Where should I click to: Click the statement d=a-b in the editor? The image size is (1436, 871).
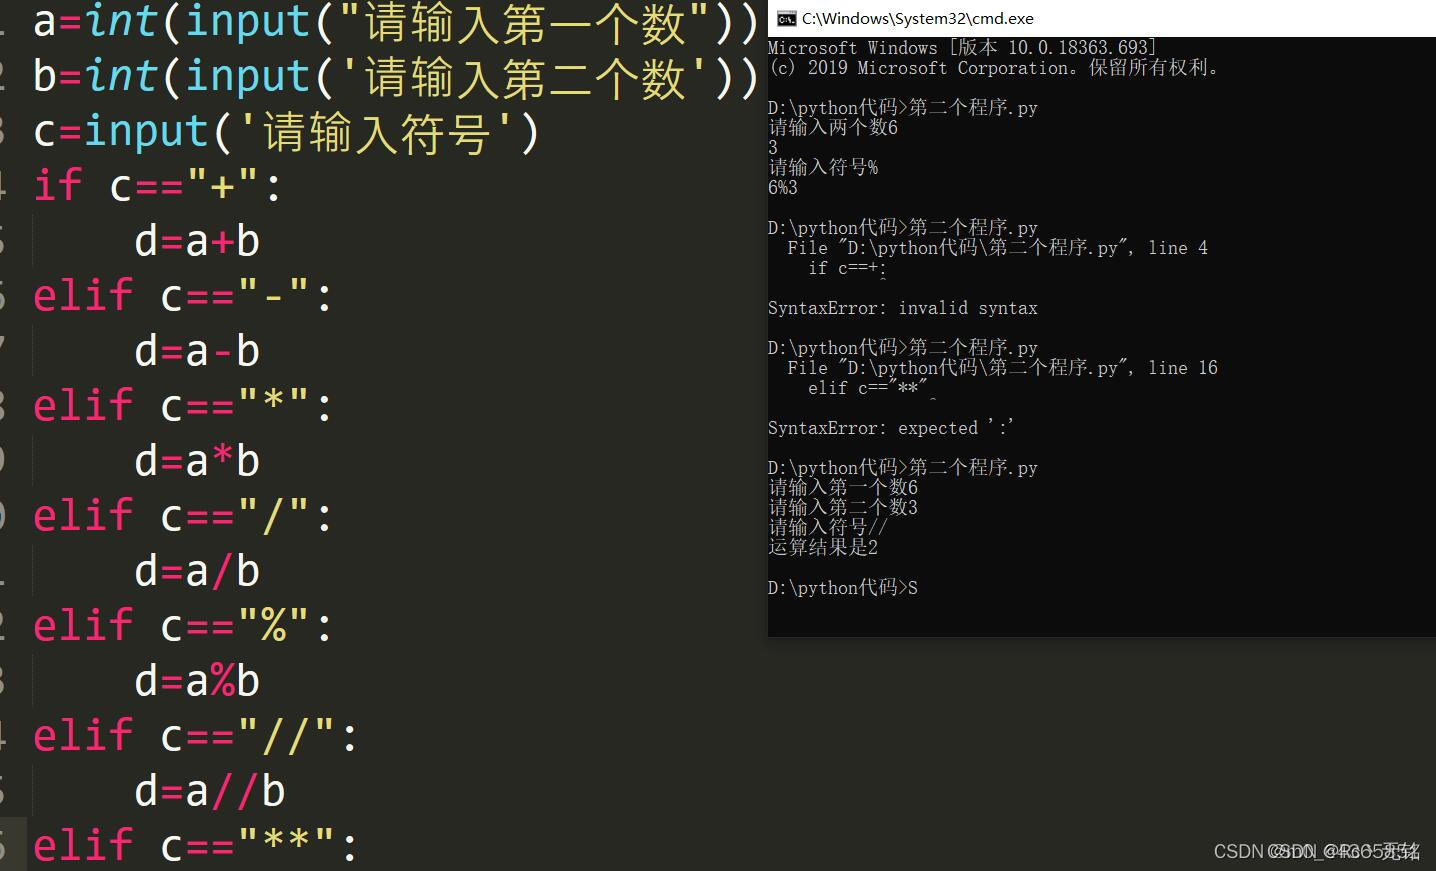(x=197, y=351)
